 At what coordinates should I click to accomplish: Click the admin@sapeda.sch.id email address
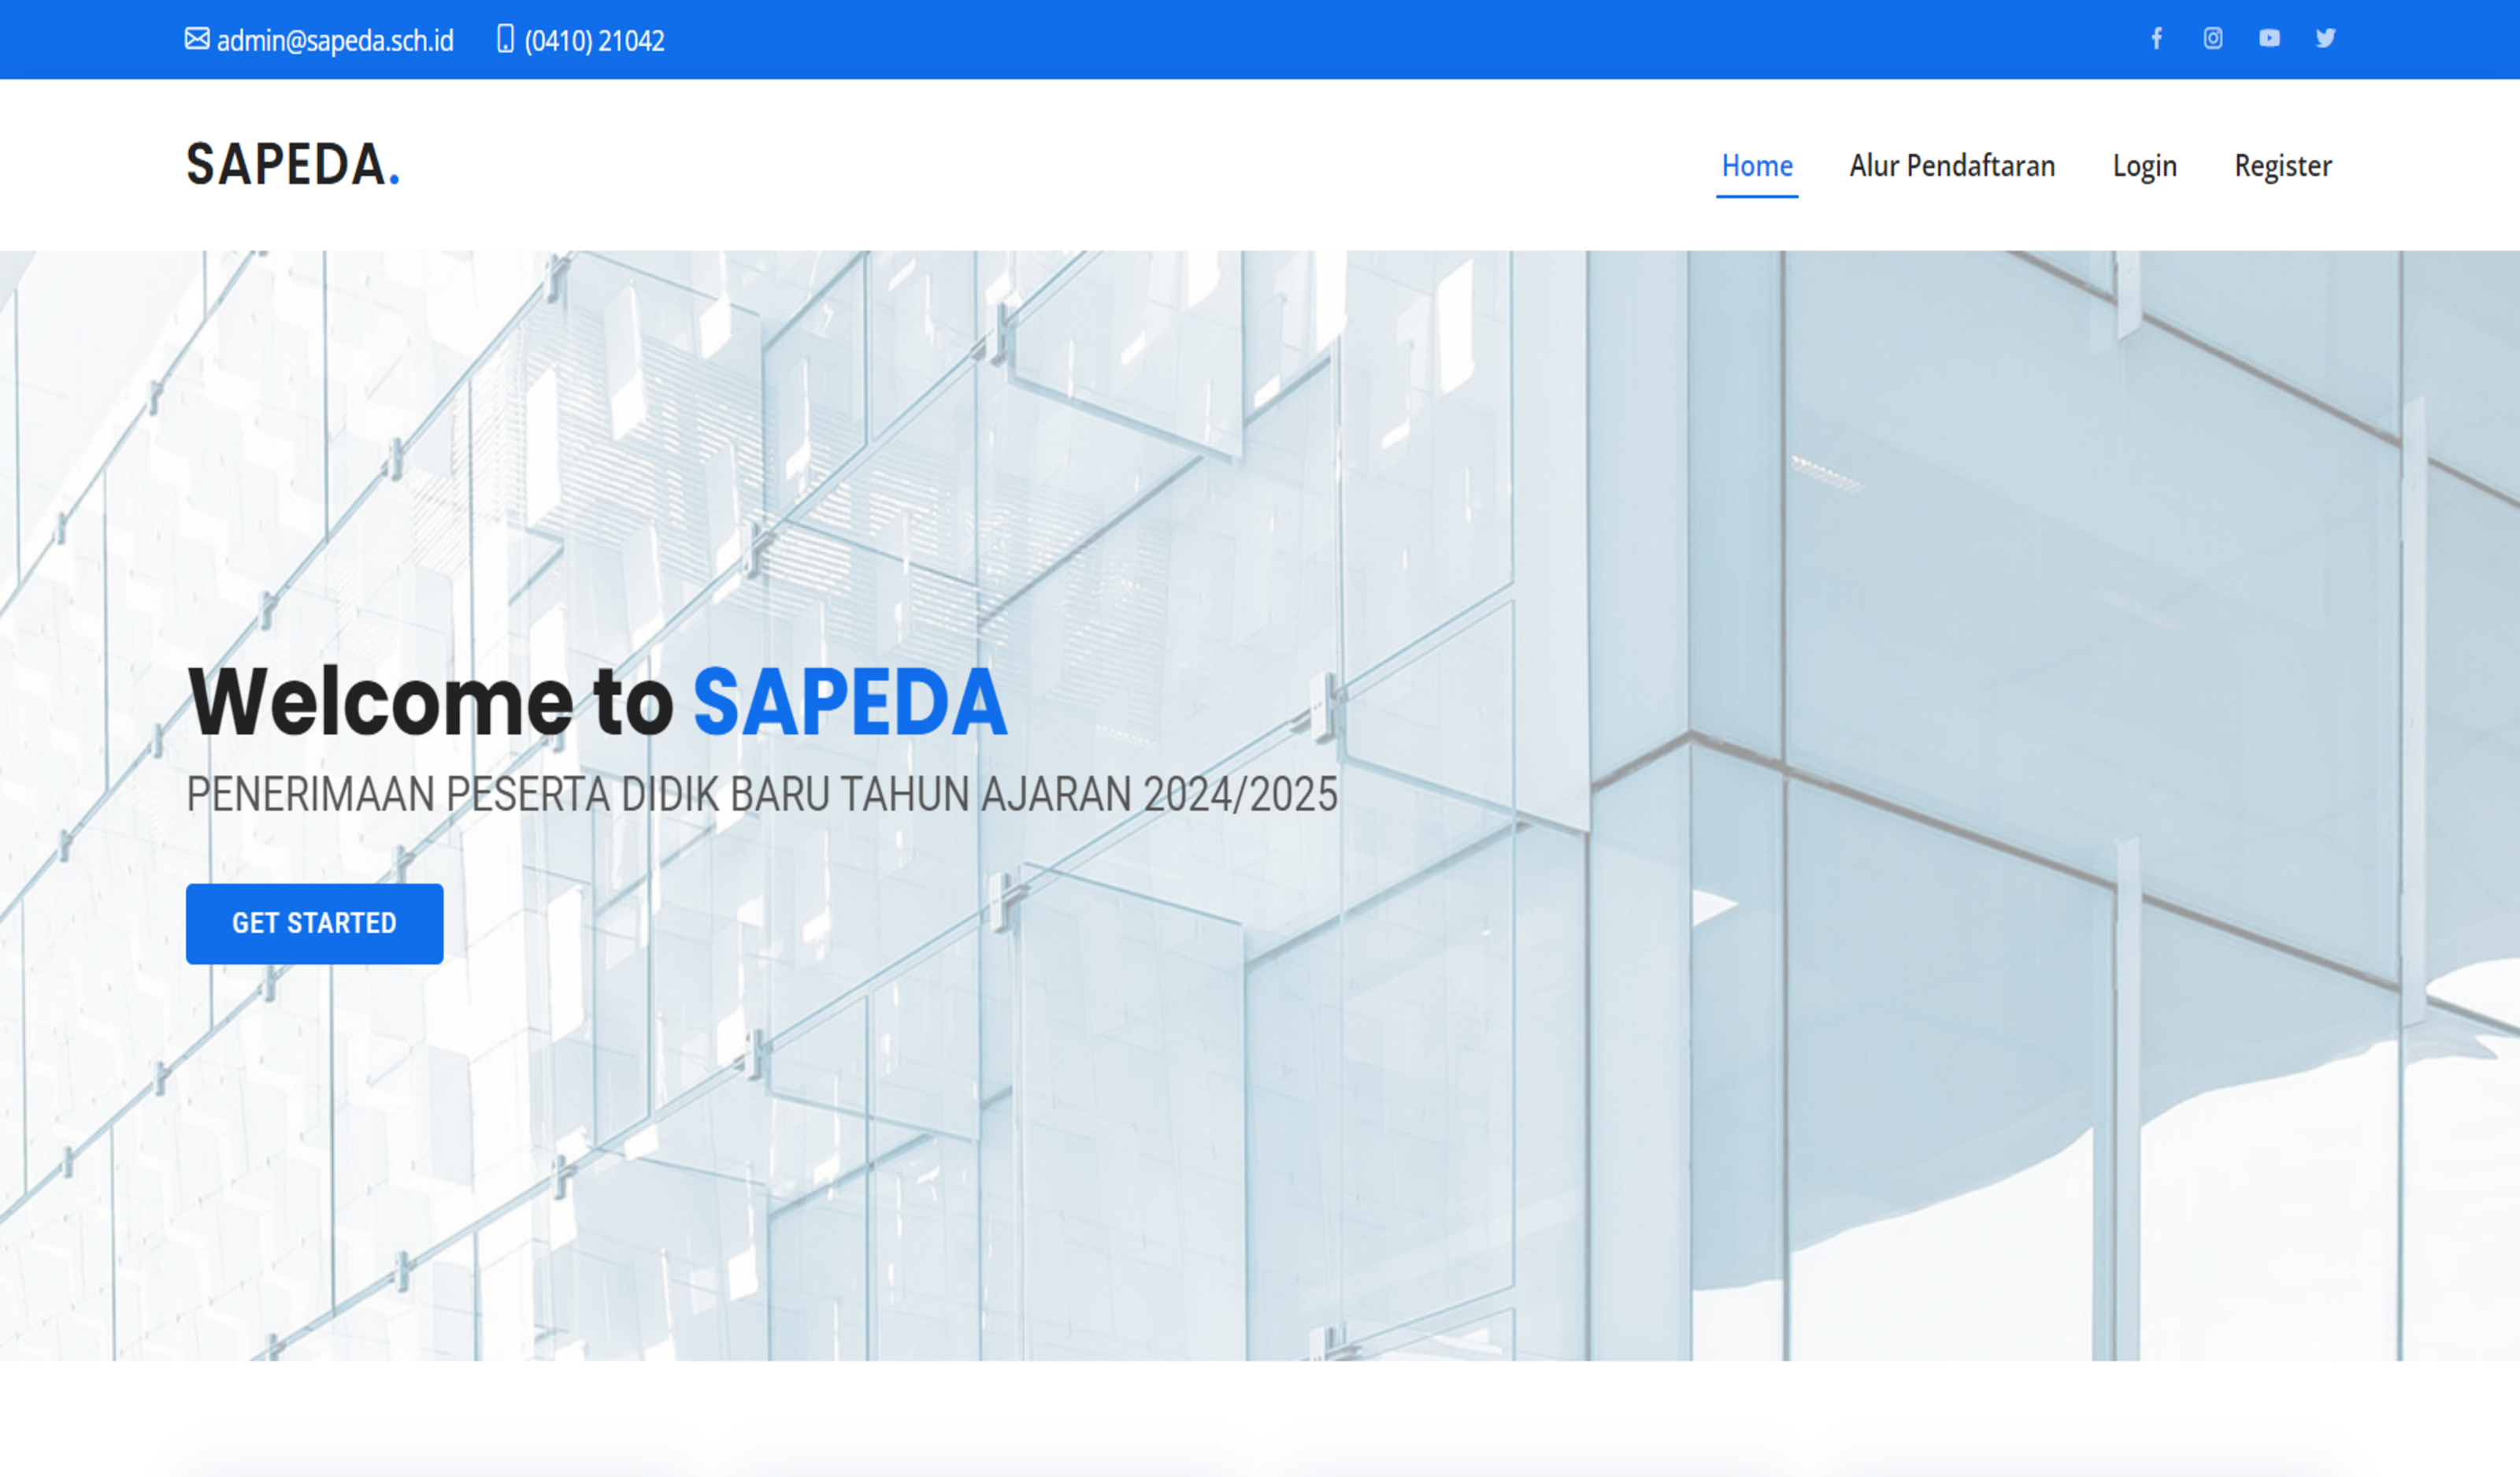point(334,41)
